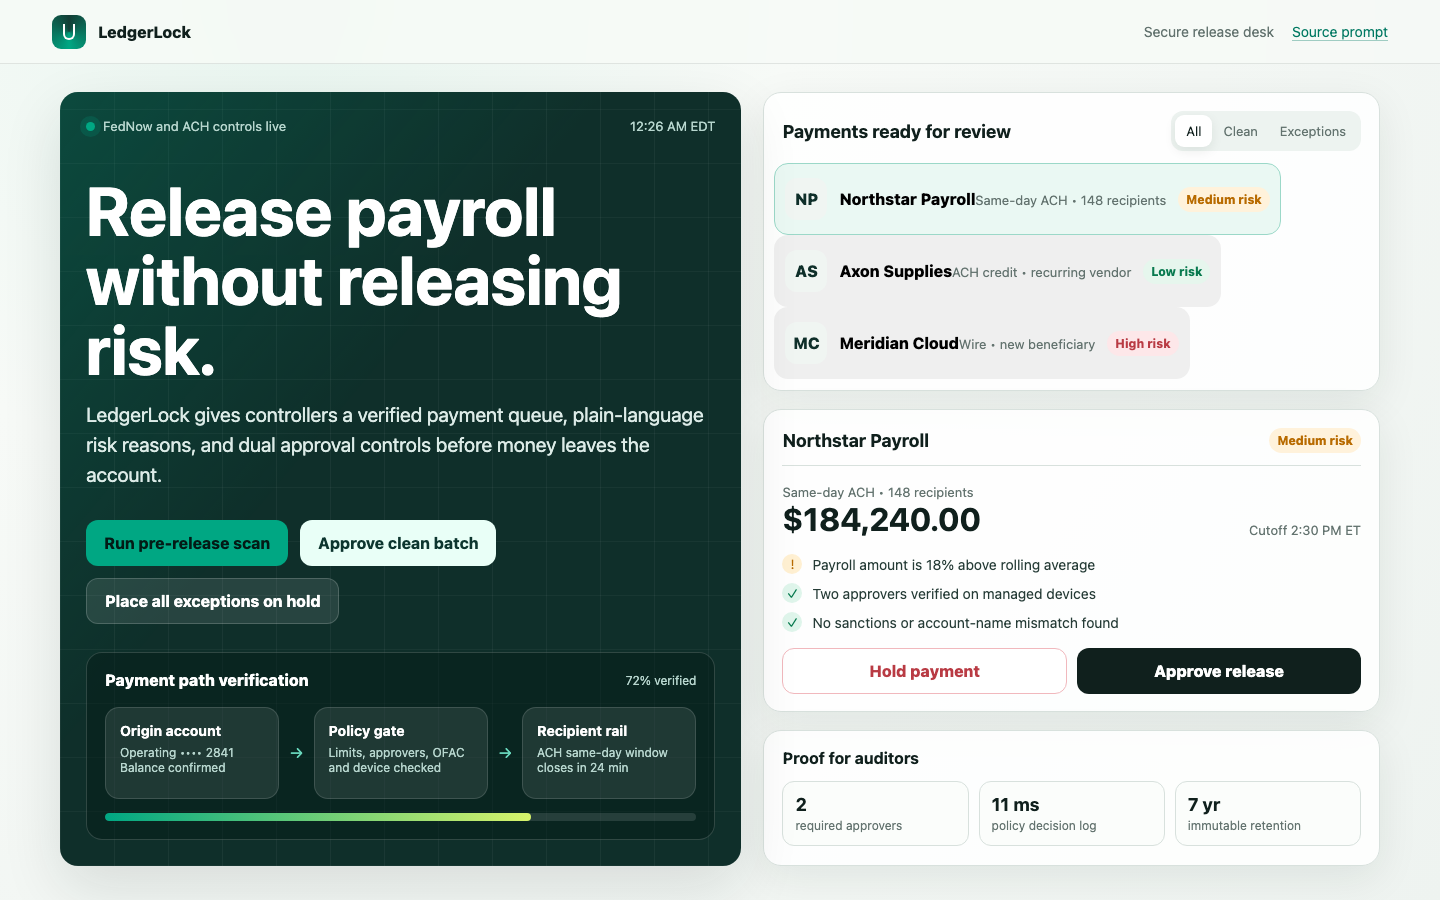Open the Recipient rail step card

pos(609,753)
